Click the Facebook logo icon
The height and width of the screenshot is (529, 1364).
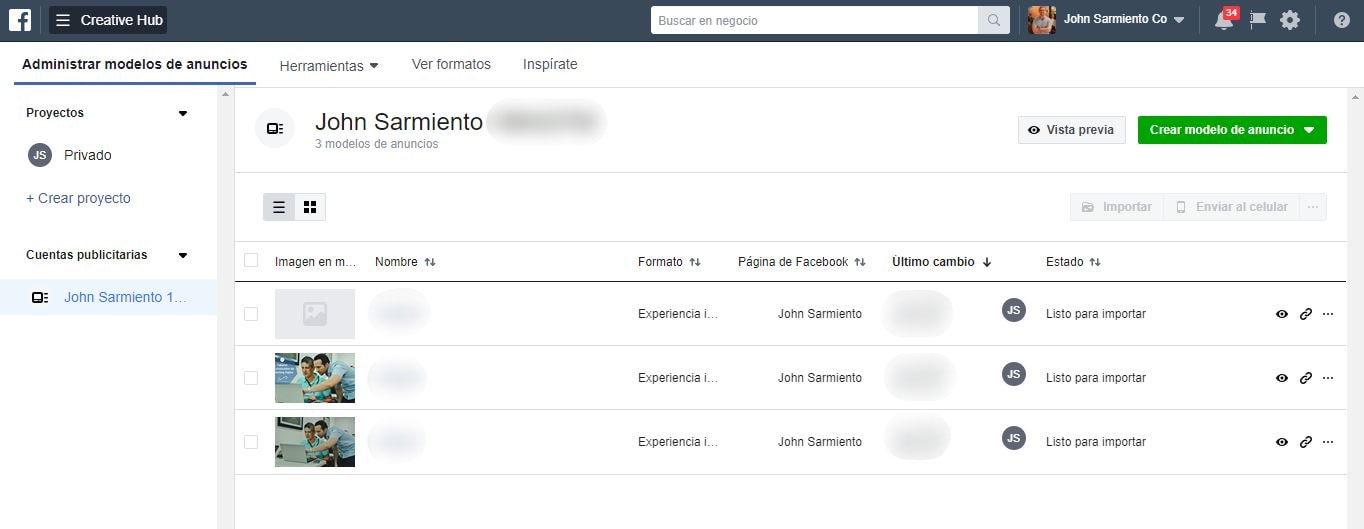20,20
